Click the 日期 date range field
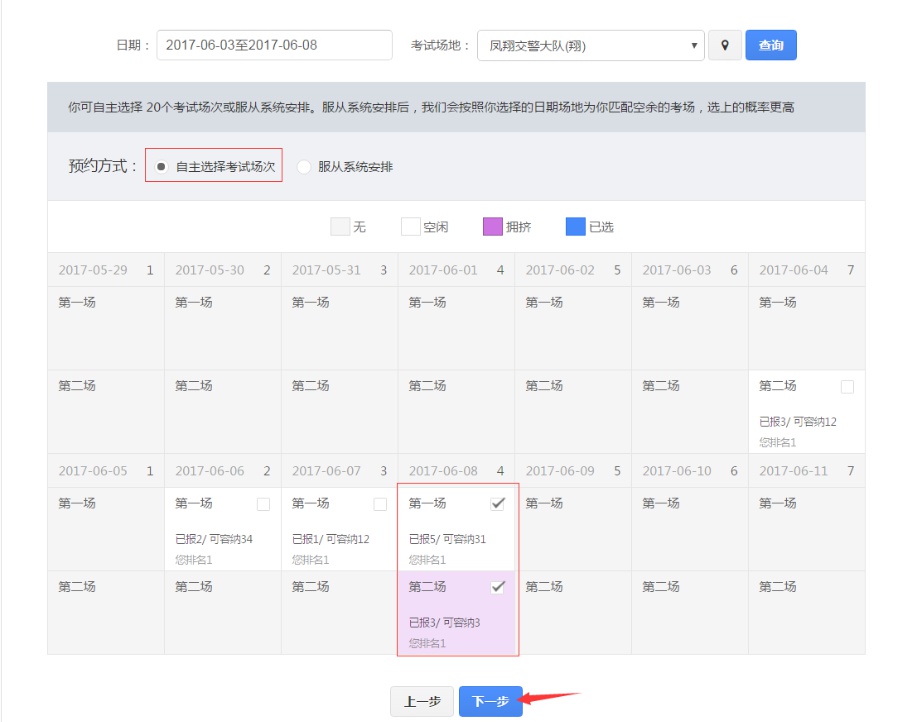This screenshot has height=722, width=910. click(274, 46)
